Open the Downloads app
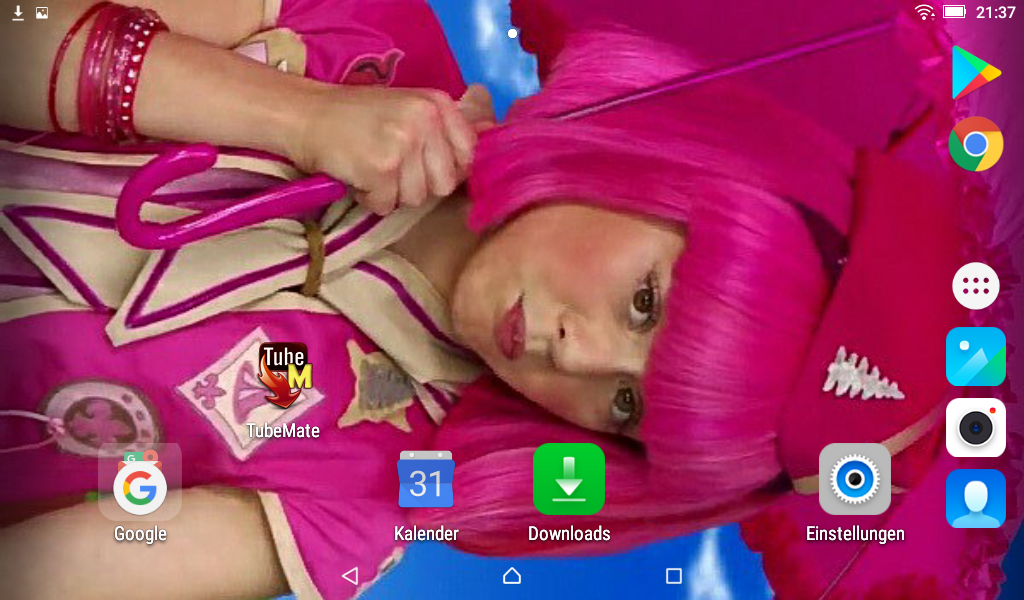The image size is (1024, 600). [569, 479]
